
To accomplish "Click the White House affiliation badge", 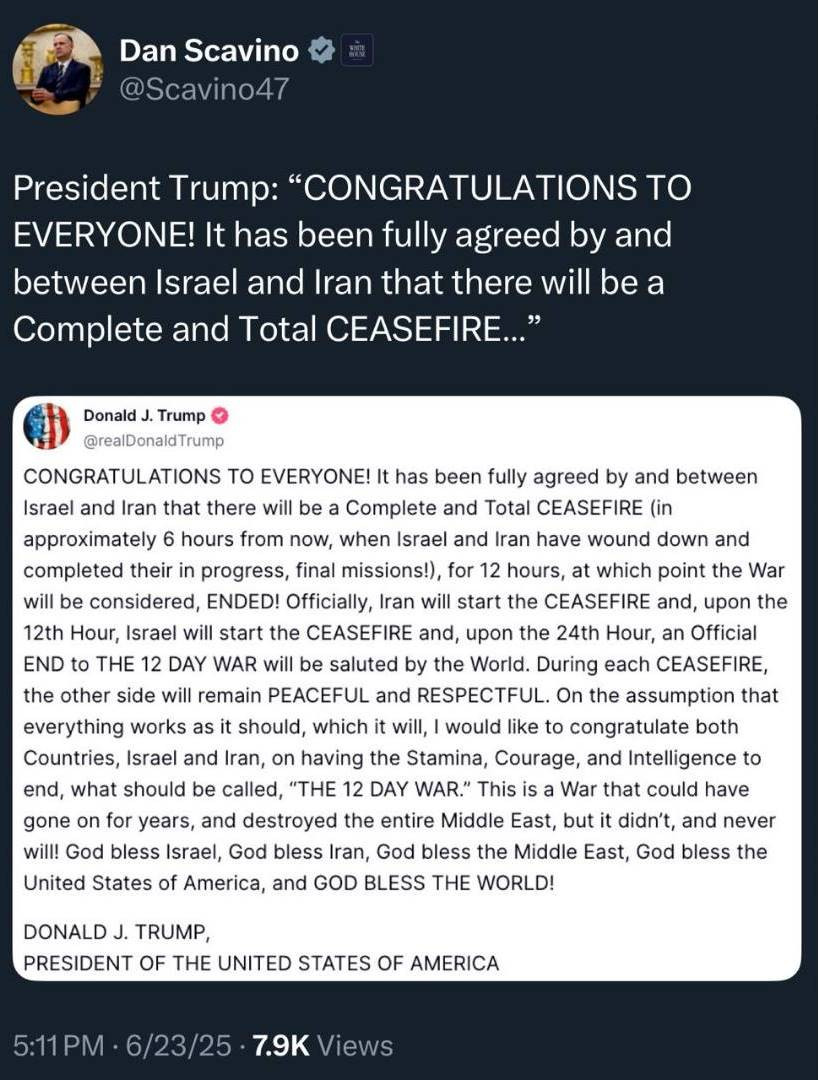I will pos(357,51).
